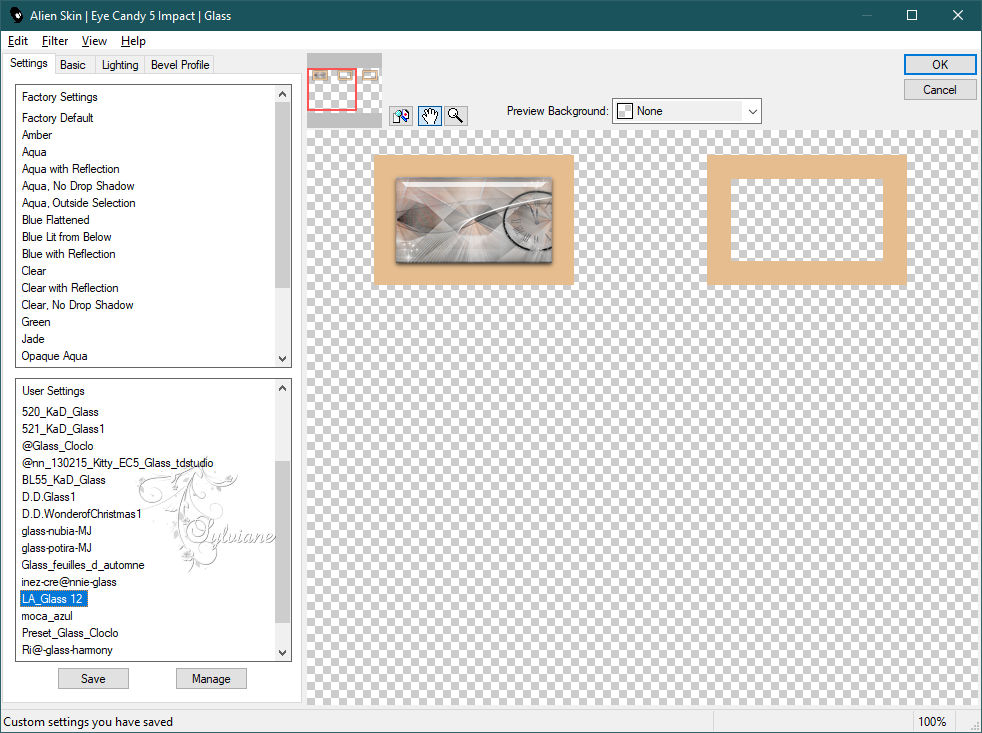Open the View menu
The width and height of the screenshot is (982, 733).
click(94, 41)
